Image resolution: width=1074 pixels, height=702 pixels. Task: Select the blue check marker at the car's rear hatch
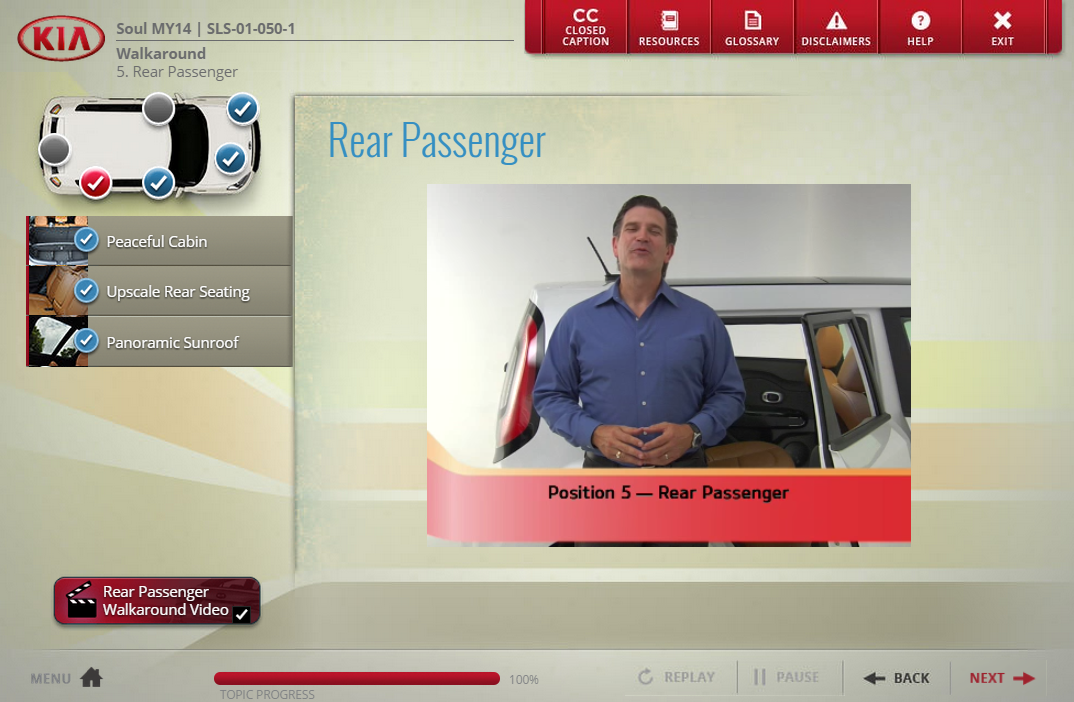click(231, 159)
